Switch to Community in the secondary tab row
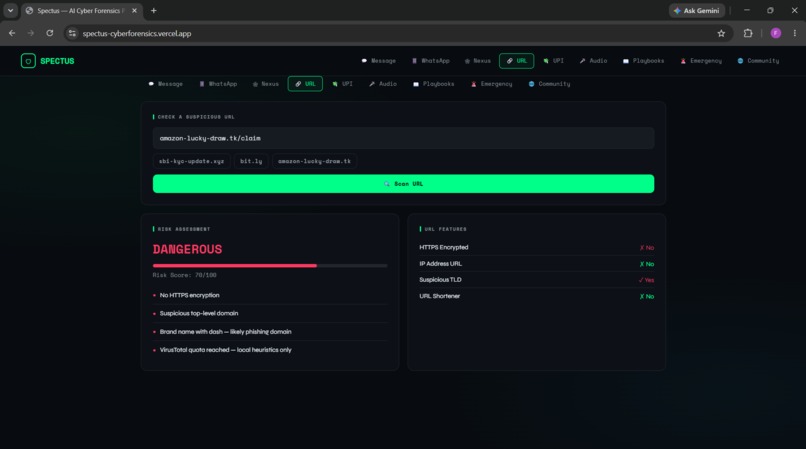Viewport: 806px width, 449px height. coord(549,84)
